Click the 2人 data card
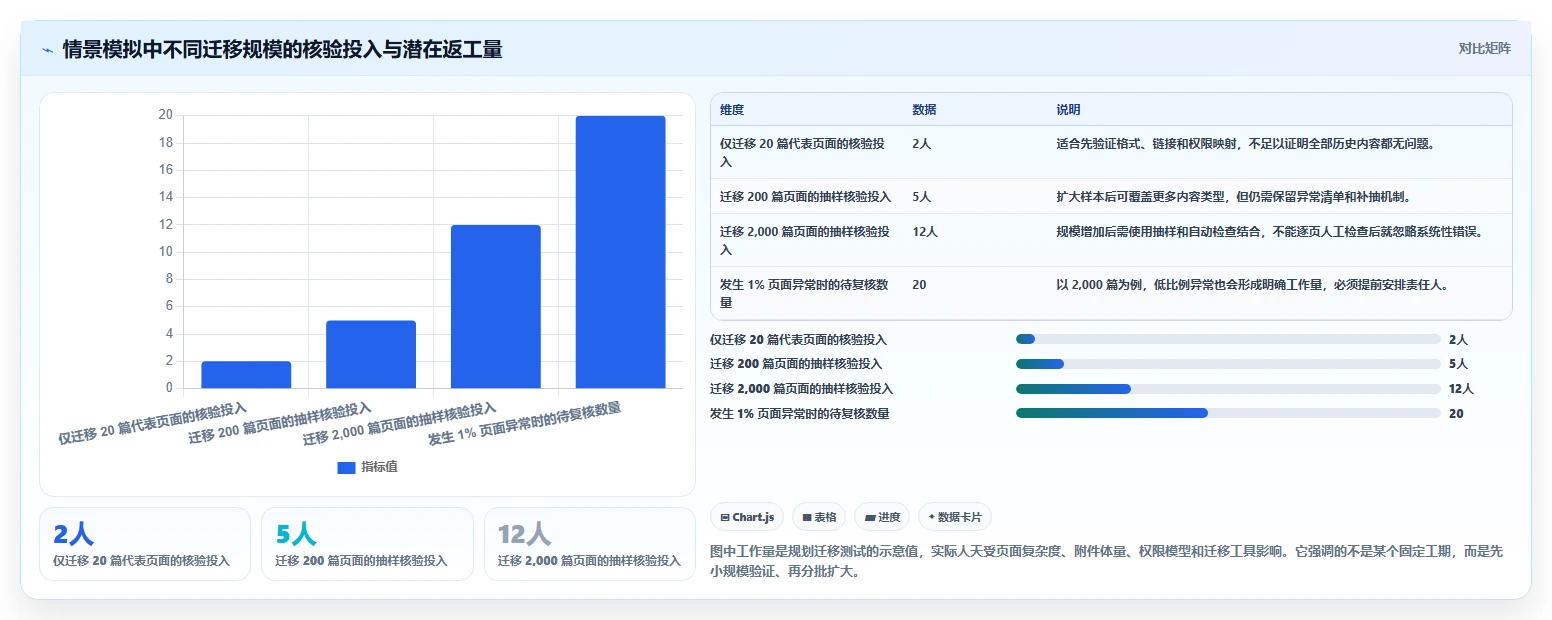The width and height of the screenshot is (1552, 620). click(x=145, y=544)
